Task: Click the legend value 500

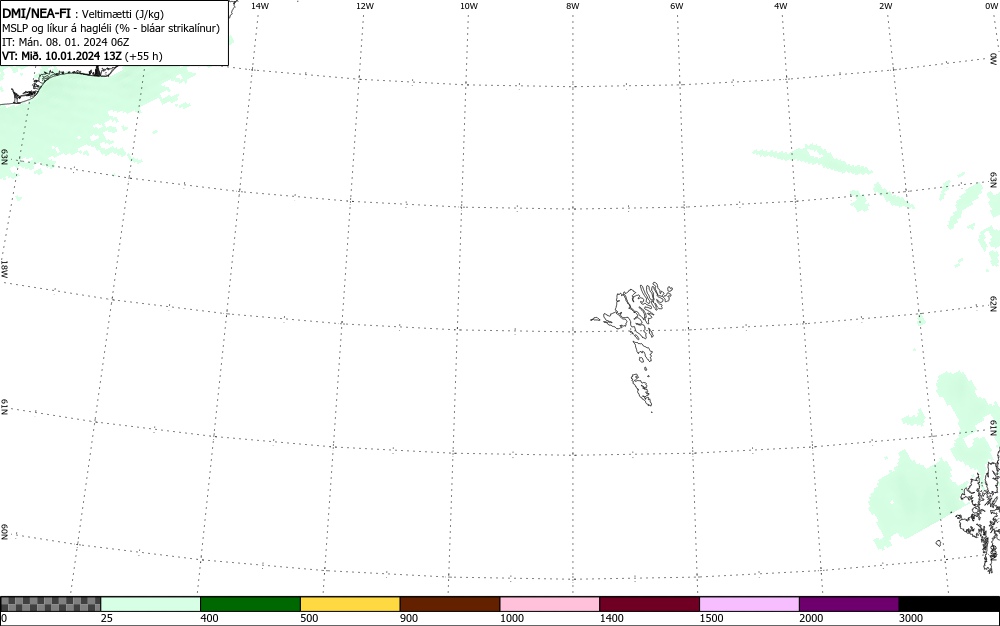Action: [x=309, y=618]
